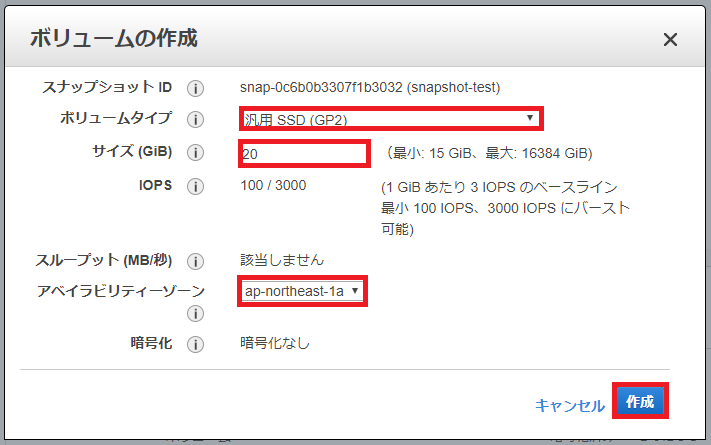The width and height of the screenshot is (711, 445).
Task: Click the スループット (MB/秒) label
Action: pos(104,260)
